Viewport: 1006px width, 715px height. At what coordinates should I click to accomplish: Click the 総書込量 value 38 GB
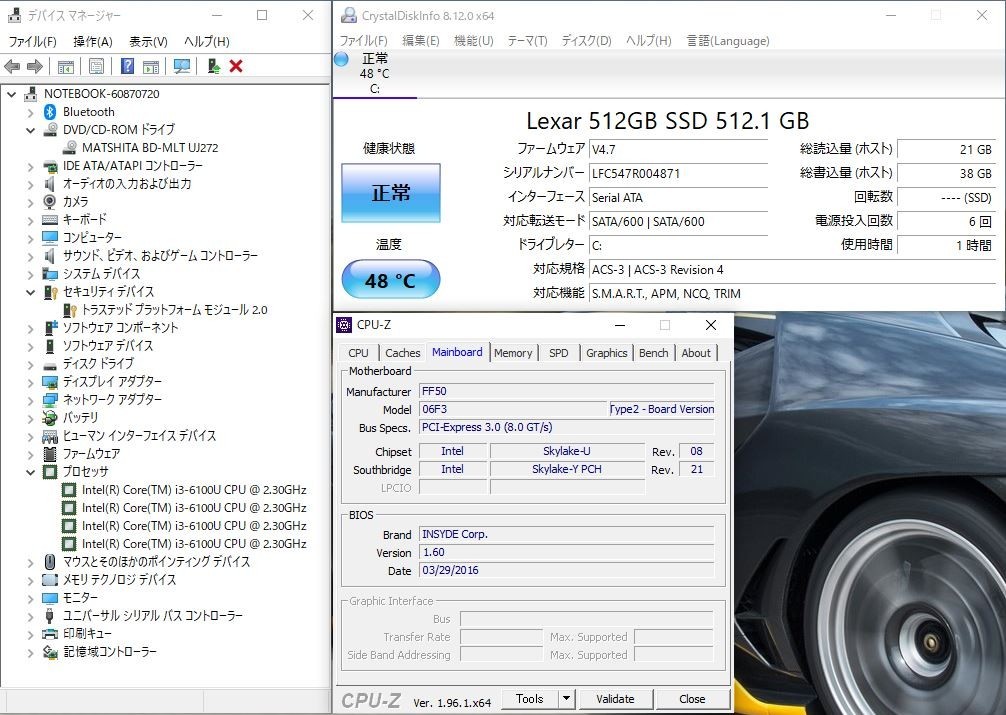click(946, 173)
